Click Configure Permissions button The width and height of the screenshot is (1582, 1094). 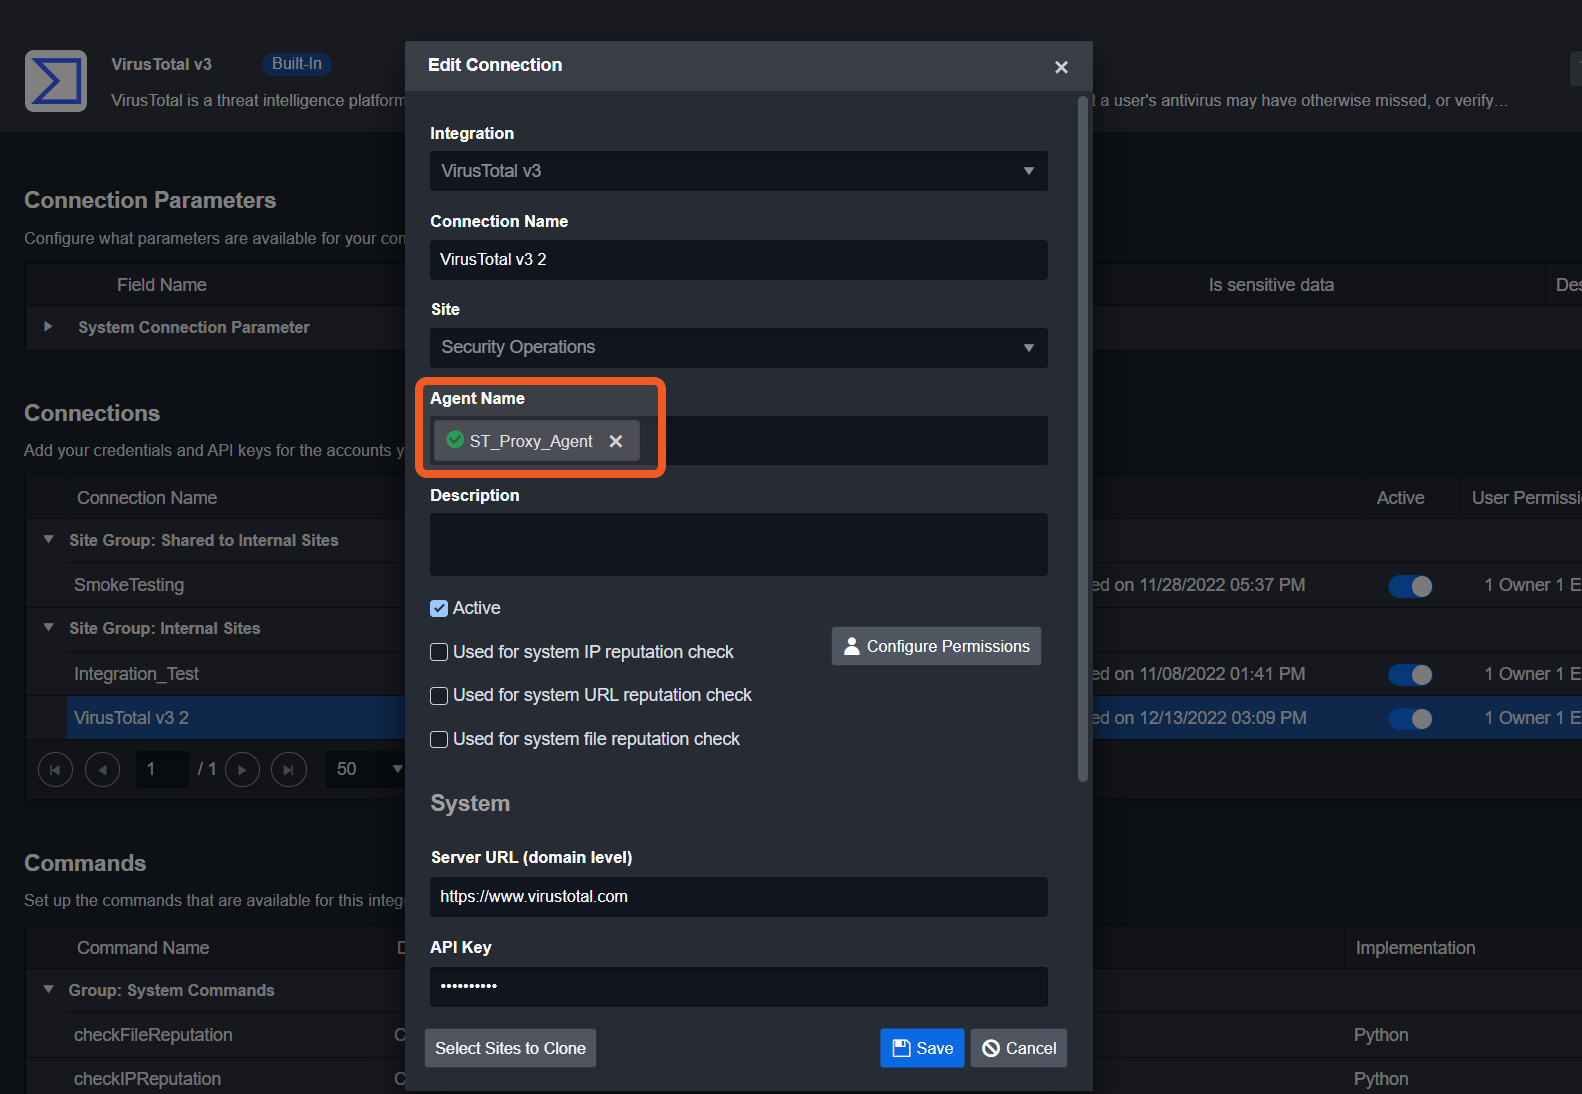click(936, 646)
